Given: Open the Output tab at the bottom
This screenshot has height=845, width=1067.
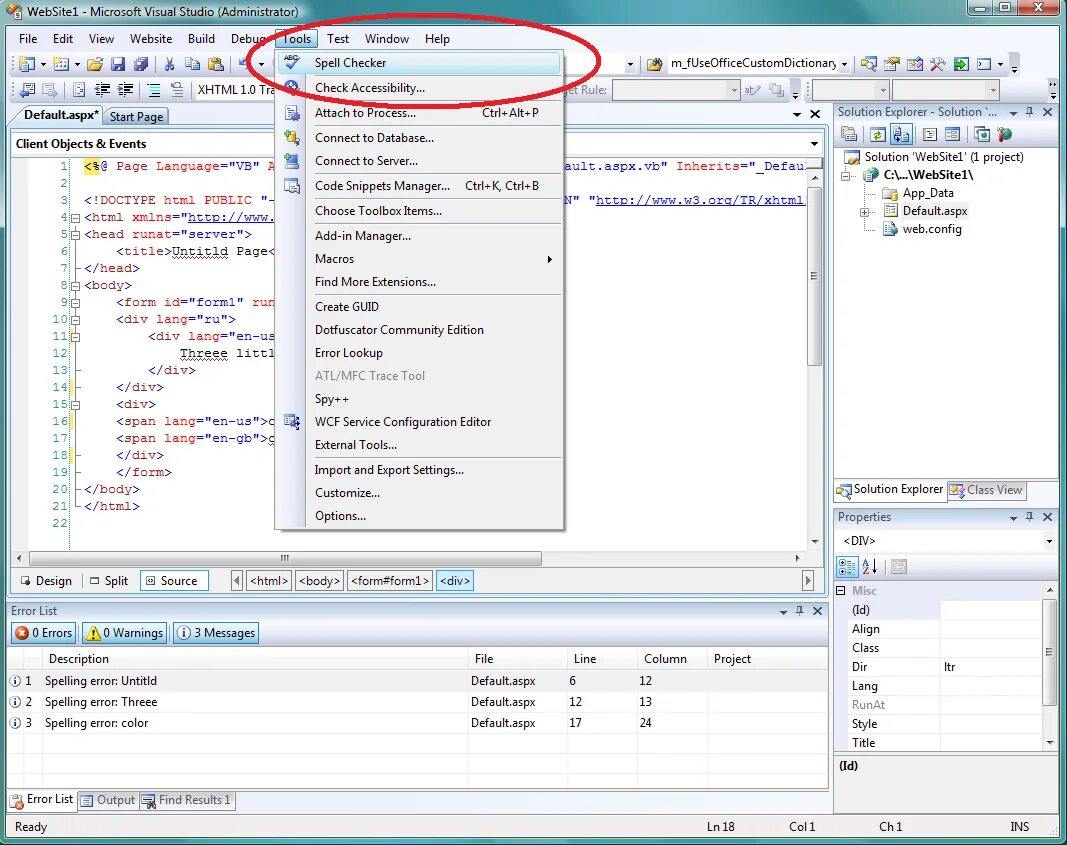Looking at the screenshot, I should pos(109,800).
